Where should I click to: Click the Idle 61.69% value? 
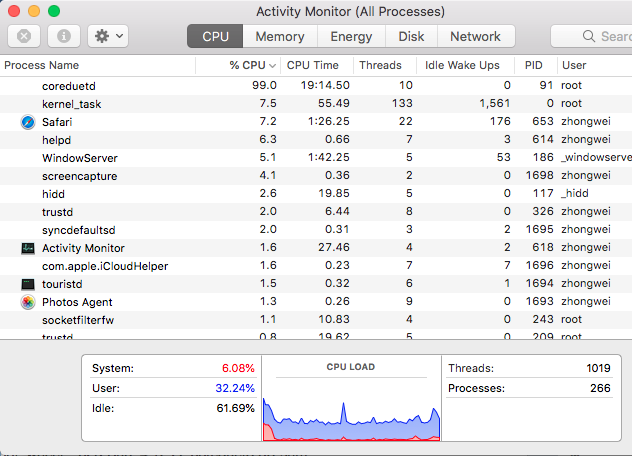pos(235,408)
